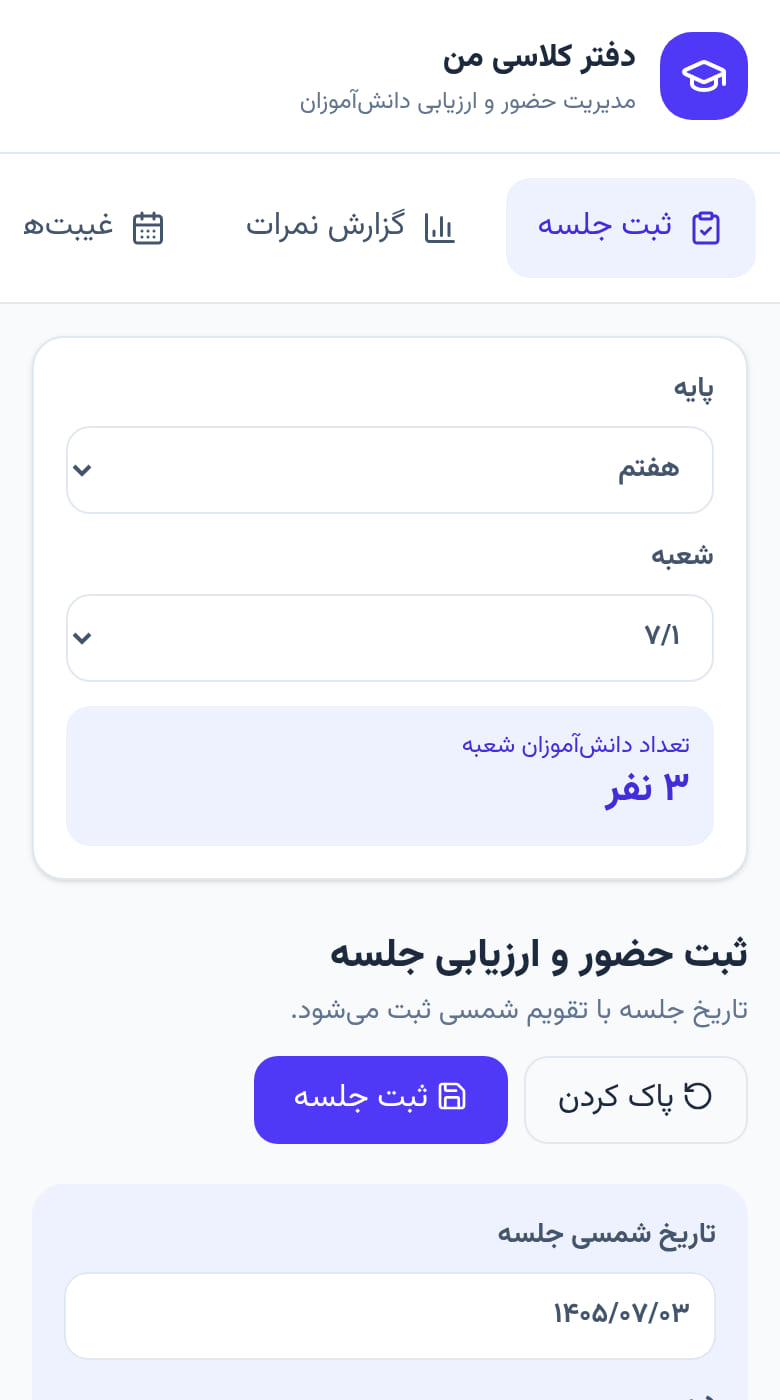Image resolution: width=780 pixels, height=1400 pixels.
Task: Click the پاک کردن button
Action: (636, 1100)
